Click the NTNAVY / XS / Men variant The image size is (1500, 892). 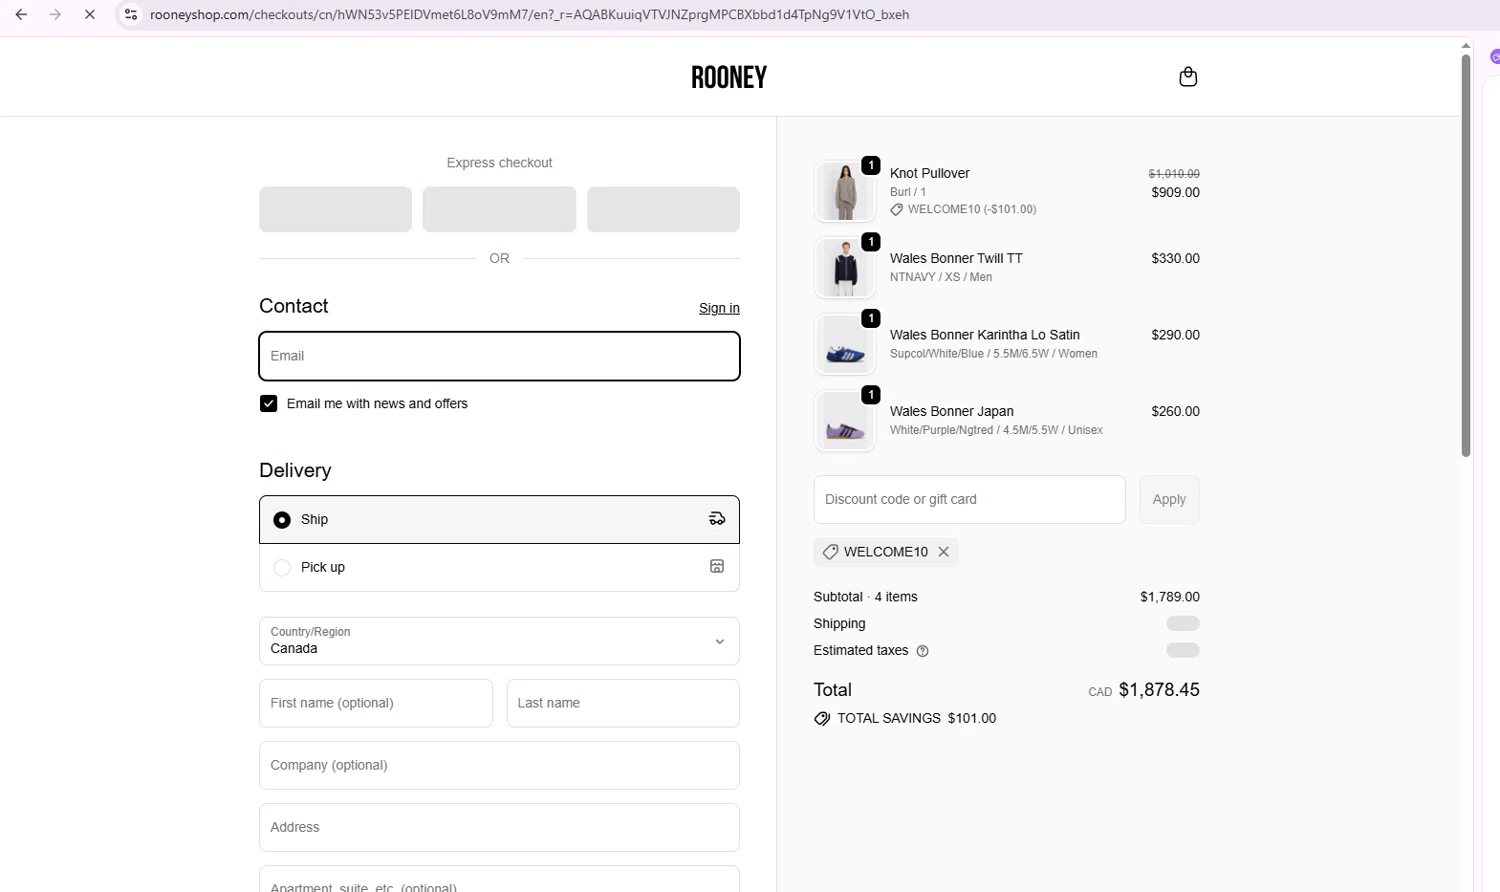pos(941,277)
